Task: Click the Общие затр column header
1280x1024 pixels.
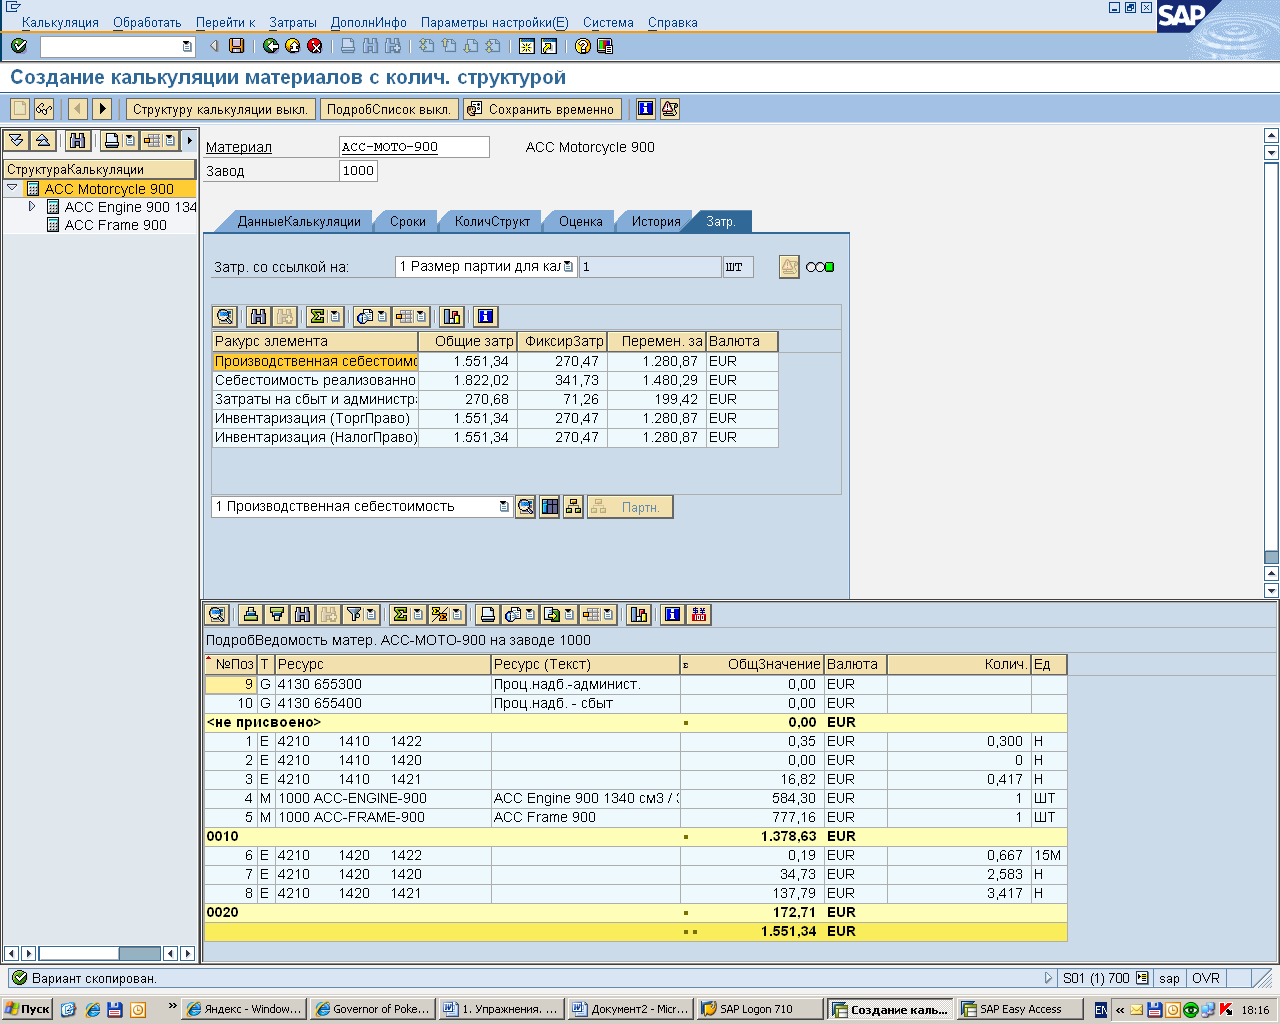Action: pos(468,341)
